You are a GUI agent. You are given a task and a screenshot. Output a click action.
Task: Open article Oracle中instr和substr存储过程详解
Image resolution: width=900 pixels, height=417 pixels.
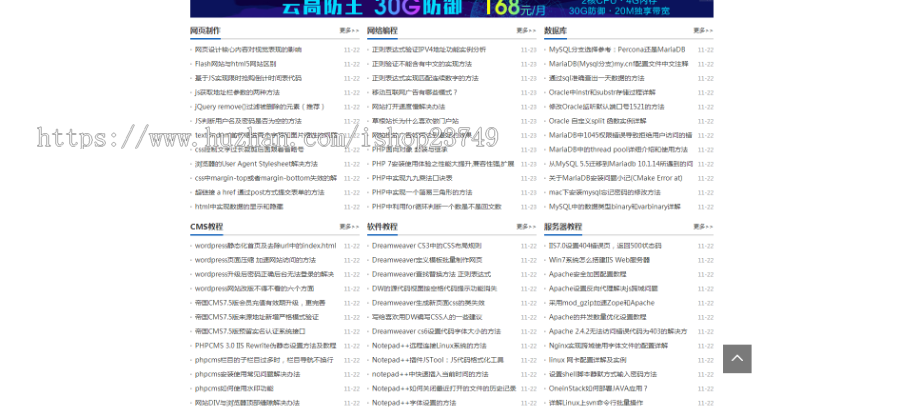click(602, 92)
